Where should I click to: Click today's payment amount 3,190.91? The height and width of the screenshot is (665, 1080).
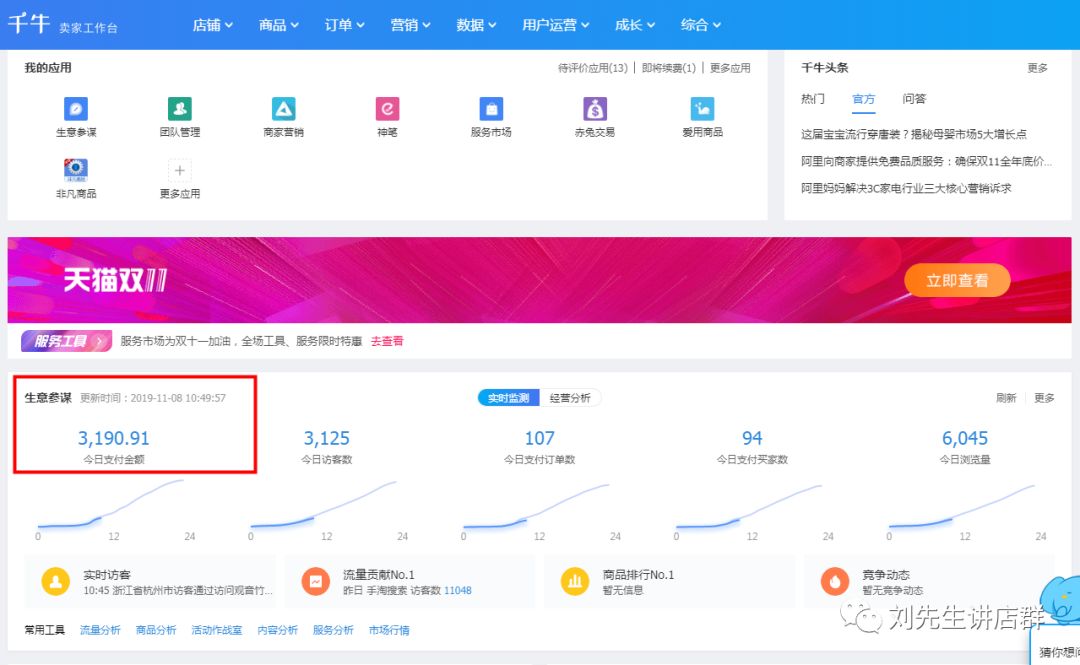[x=114, y=438]
